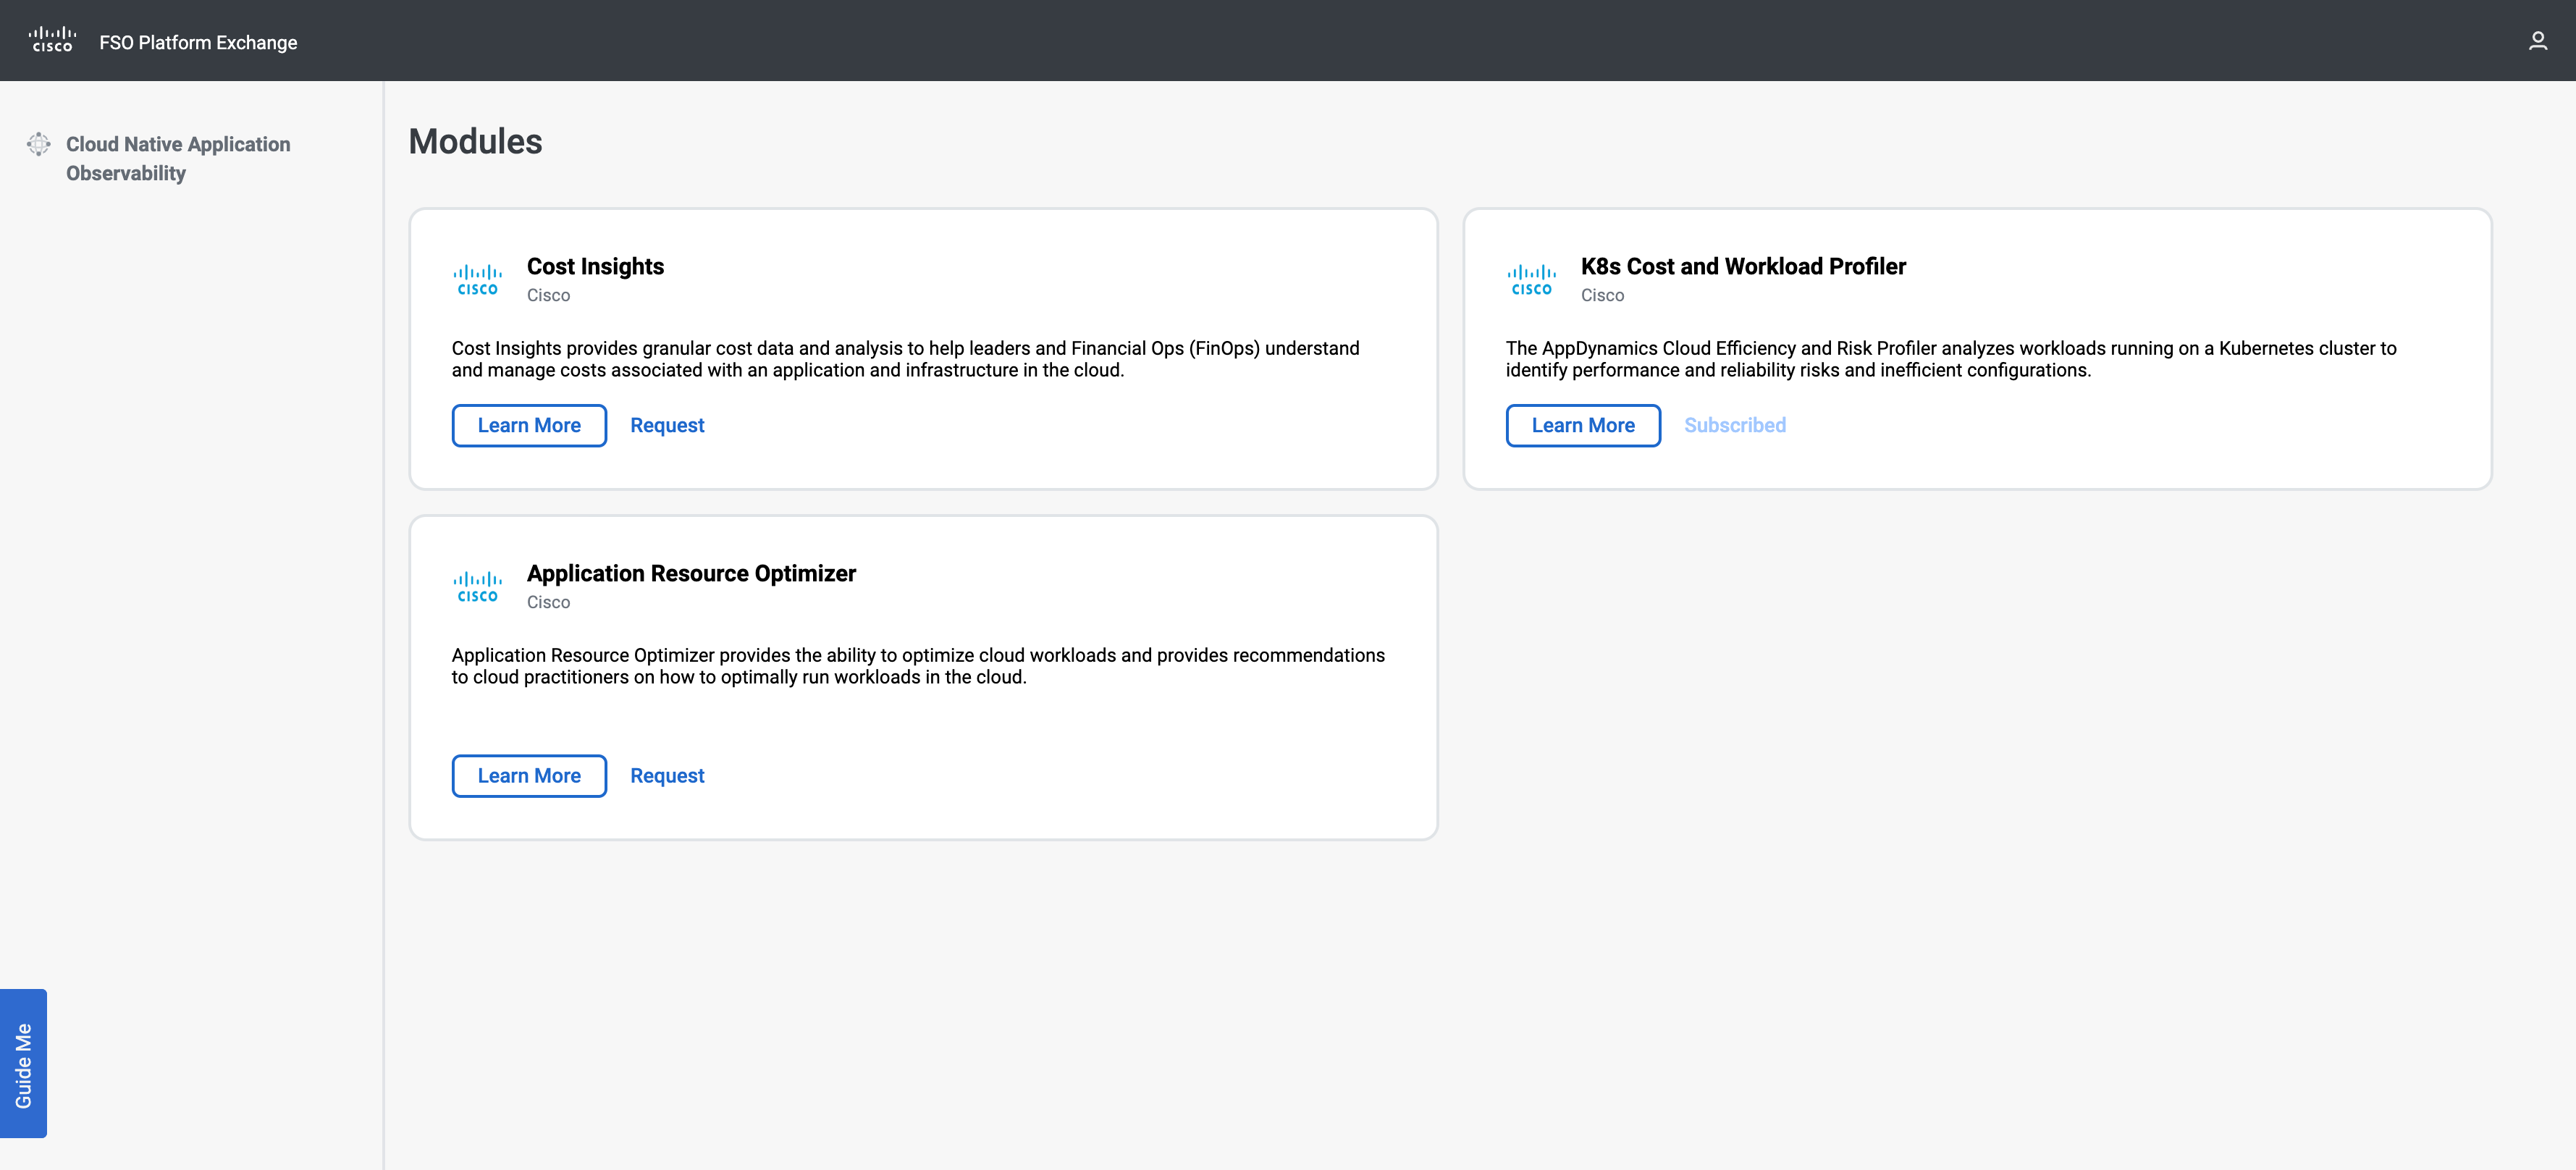2576x1170 pixels.
Task: Open Learn More for K8s Cost and Workload Profiler
Action: [1583, 425]
